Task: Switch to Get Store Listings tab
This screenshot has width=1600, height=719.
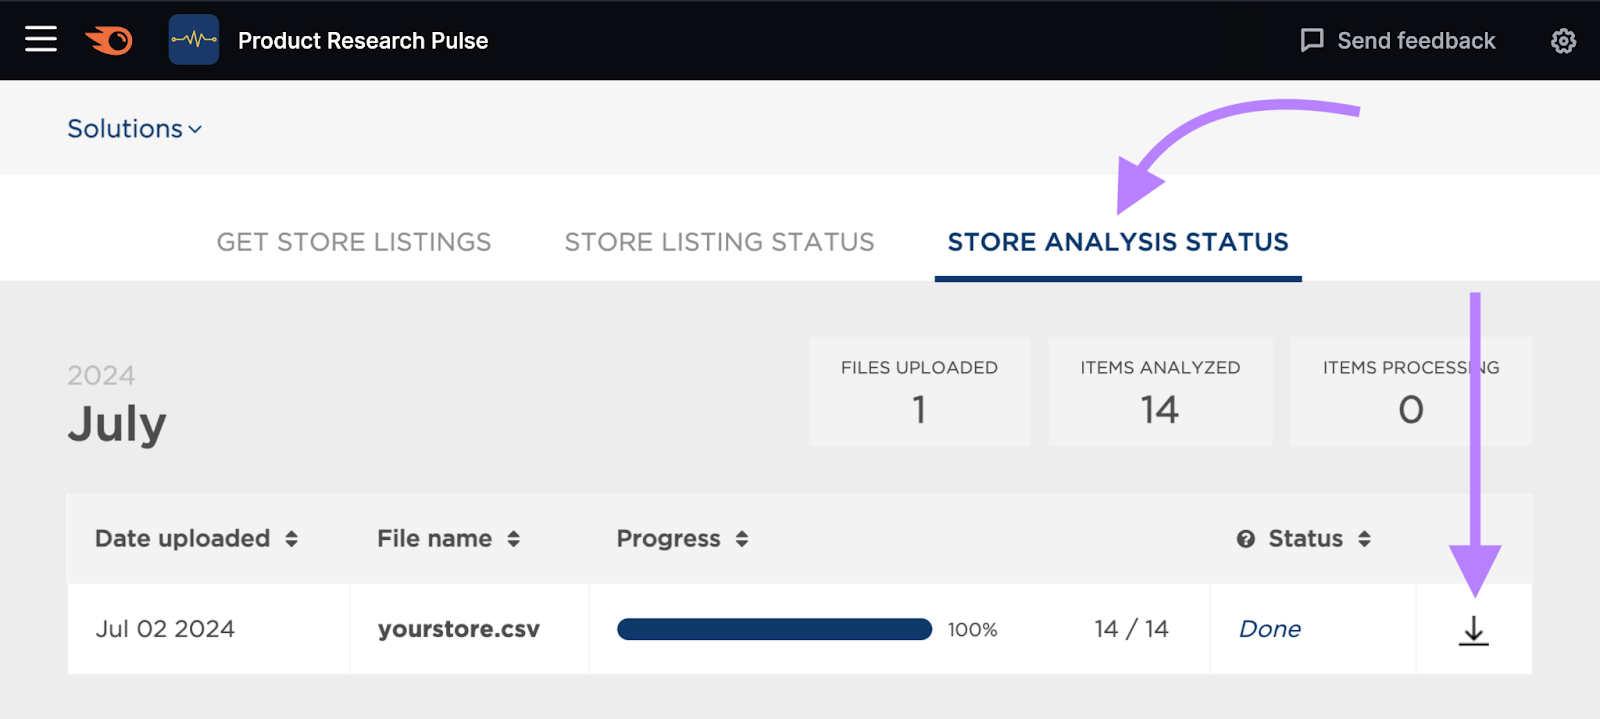Action: [x=354, y=242]
